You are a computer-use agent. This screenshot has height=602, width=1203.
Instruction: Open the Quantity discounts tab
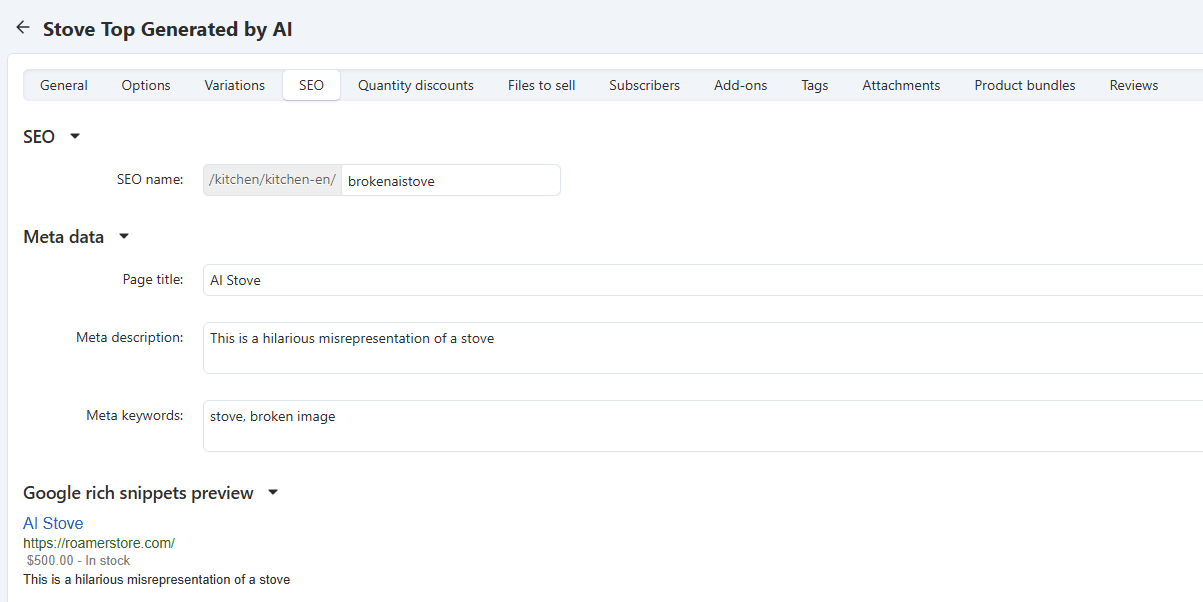[416, 85]
